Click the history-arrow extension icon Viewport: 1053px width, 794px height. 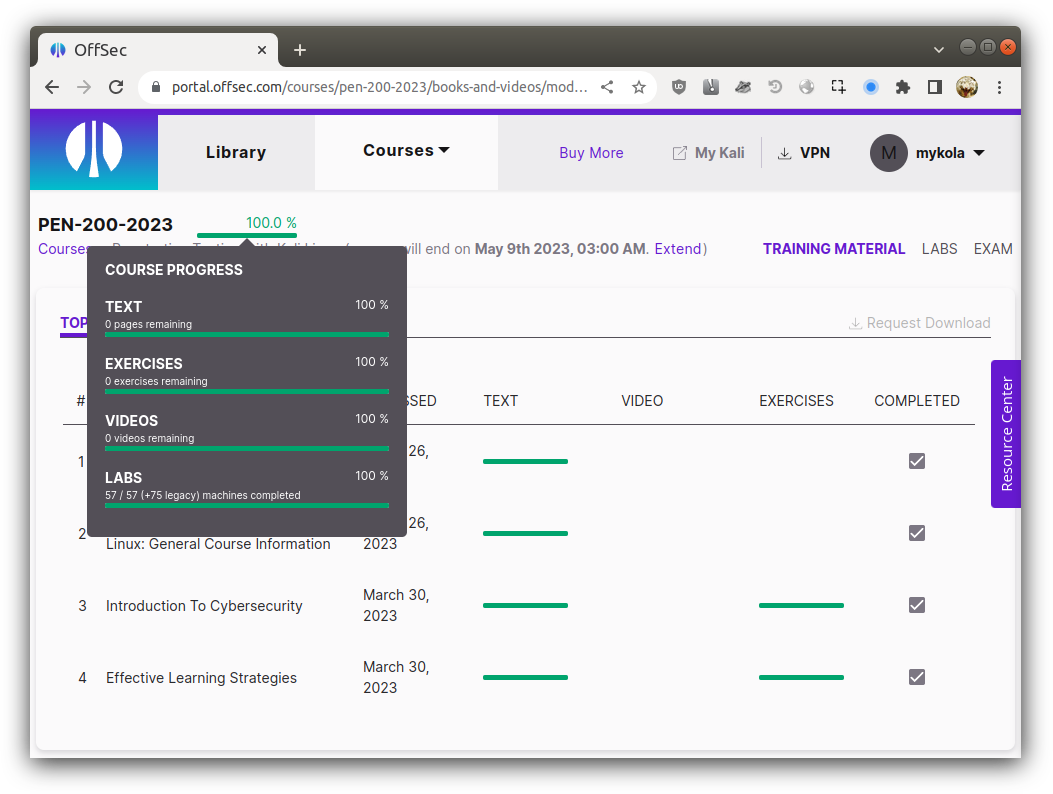pos(775,87)
